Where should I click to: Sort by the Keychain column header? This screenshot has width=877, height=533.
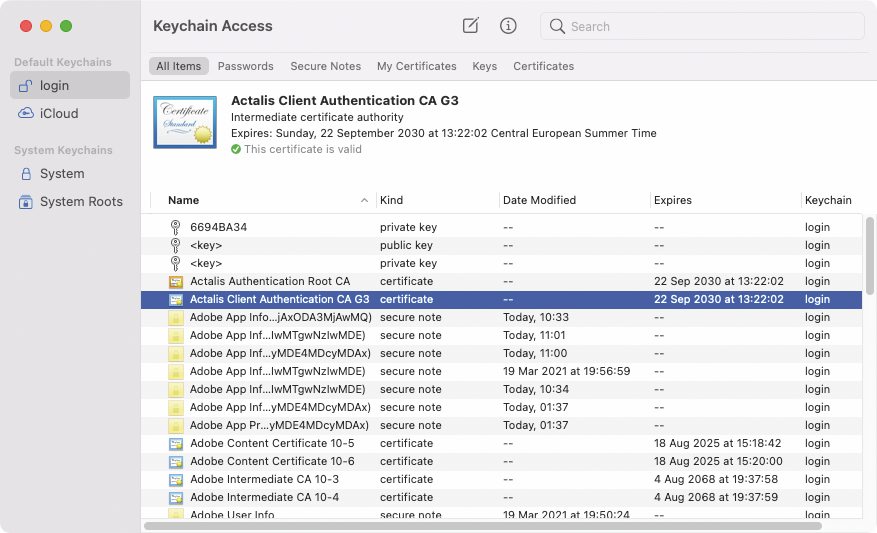pyautogui.click(x=828, y=200)
